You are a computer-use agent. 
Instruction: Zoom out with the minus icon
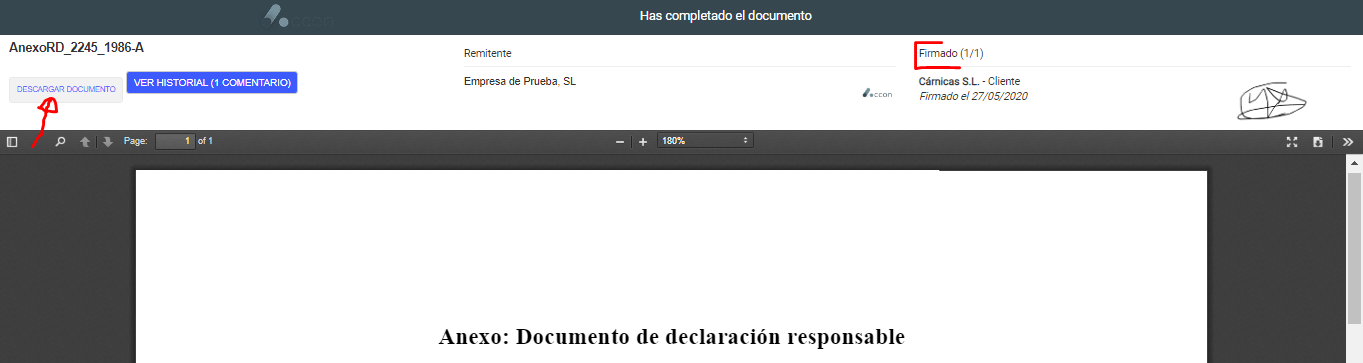[x=620, y=142]
